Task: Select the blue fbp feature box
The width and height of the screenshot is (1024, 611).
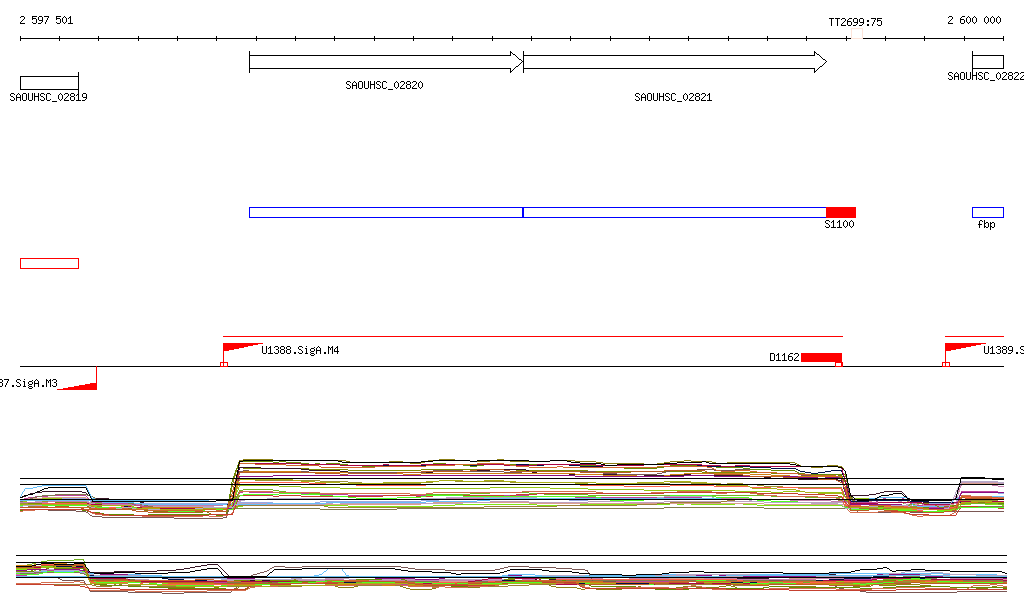Action: pos(987,212)
